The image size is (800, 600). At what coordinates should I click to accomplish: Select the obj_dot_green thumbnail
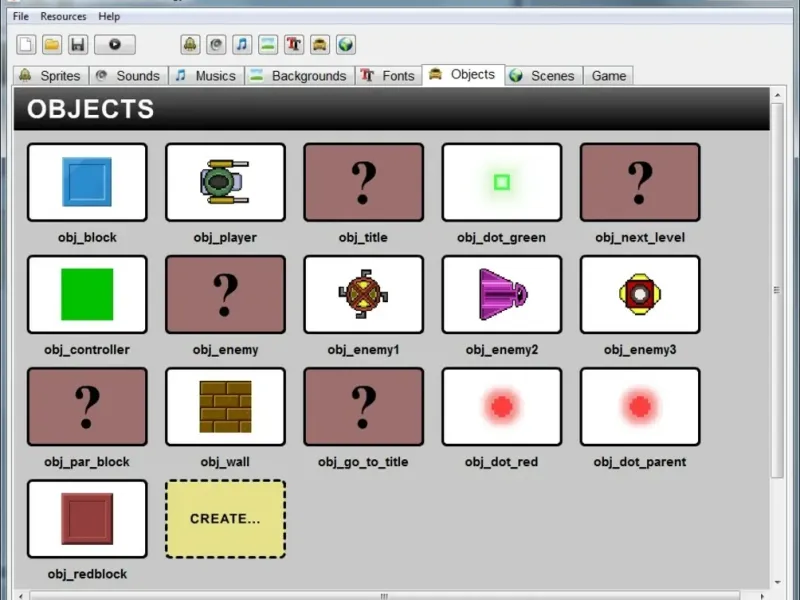[x=502, y=182]
